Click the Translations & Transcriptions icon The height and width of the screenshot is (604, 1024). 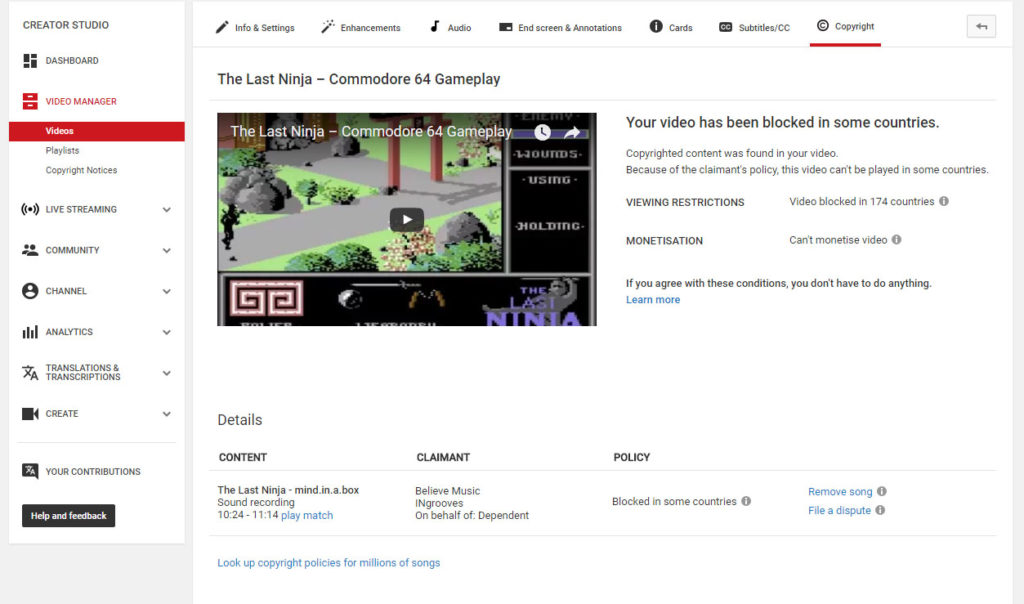click(x=30, y=372)
